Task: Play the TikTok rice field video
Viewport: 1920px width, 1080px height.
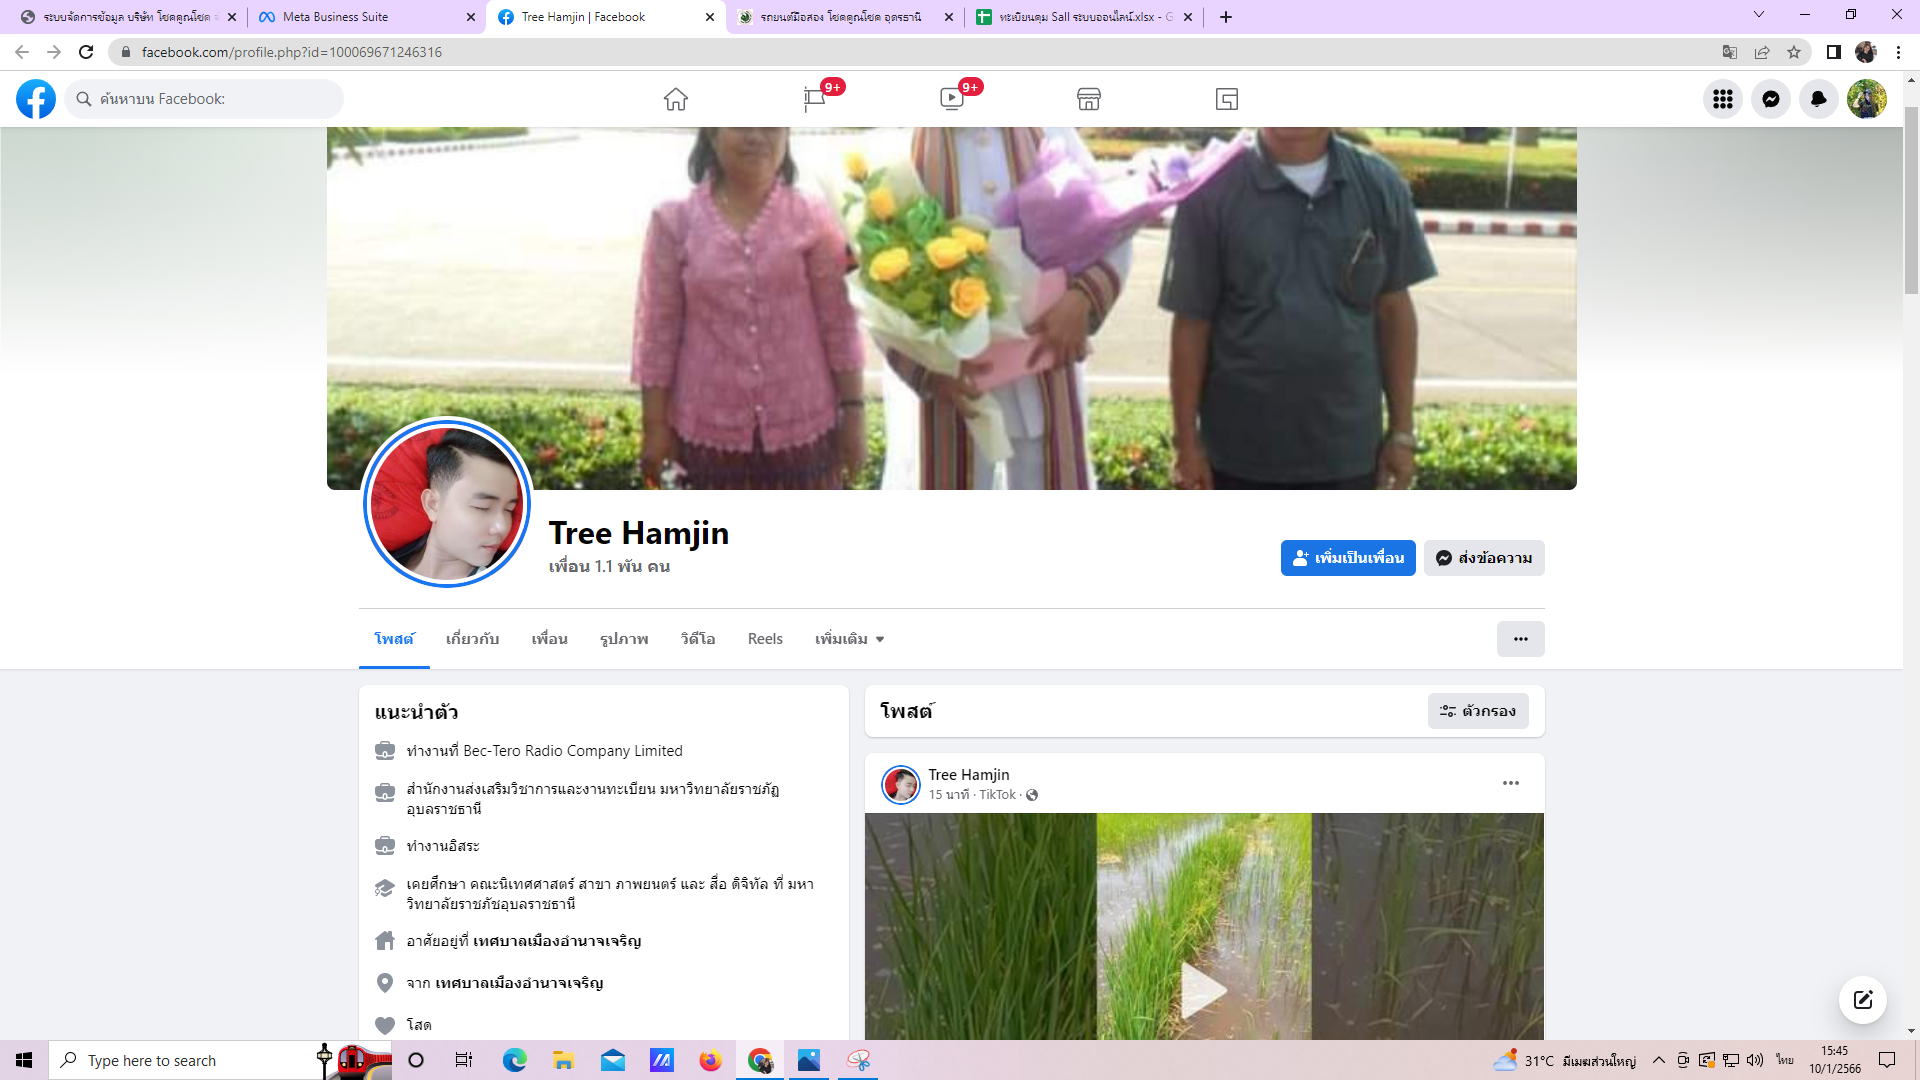Action: (1203, 990)
